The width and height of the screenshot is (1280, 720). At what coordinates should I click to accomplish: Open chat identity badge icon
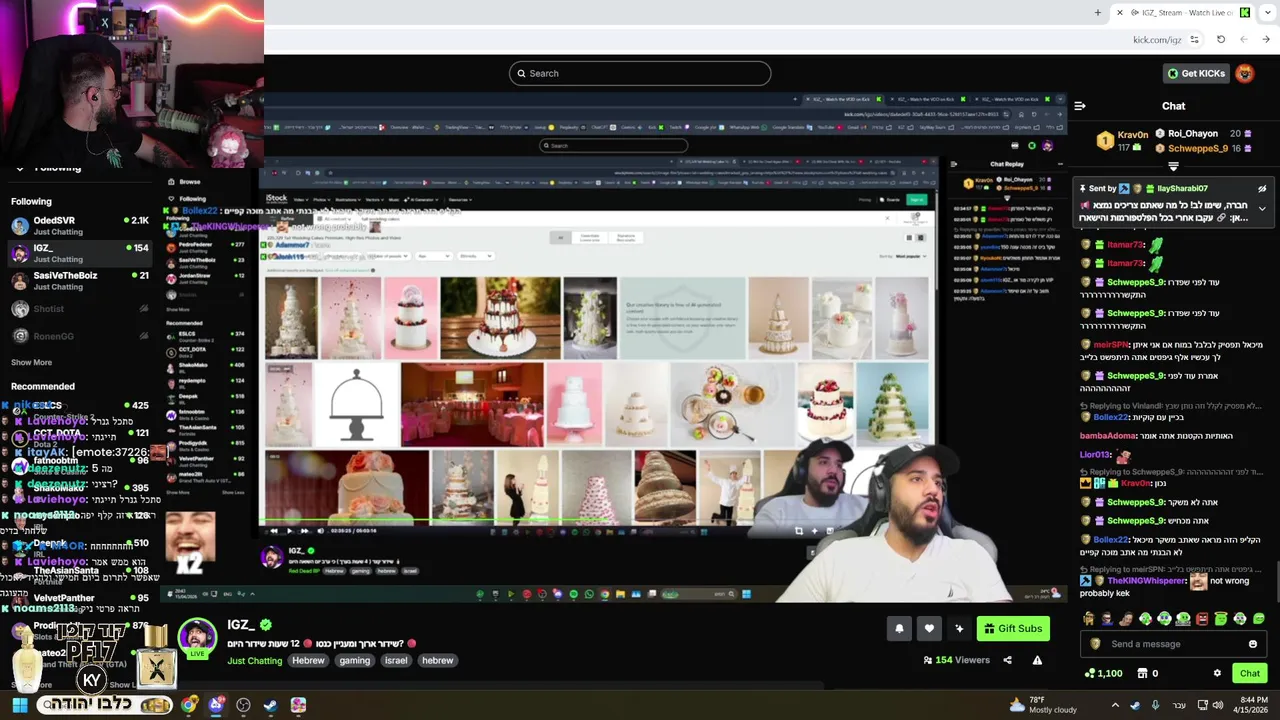click(1095, 644)
